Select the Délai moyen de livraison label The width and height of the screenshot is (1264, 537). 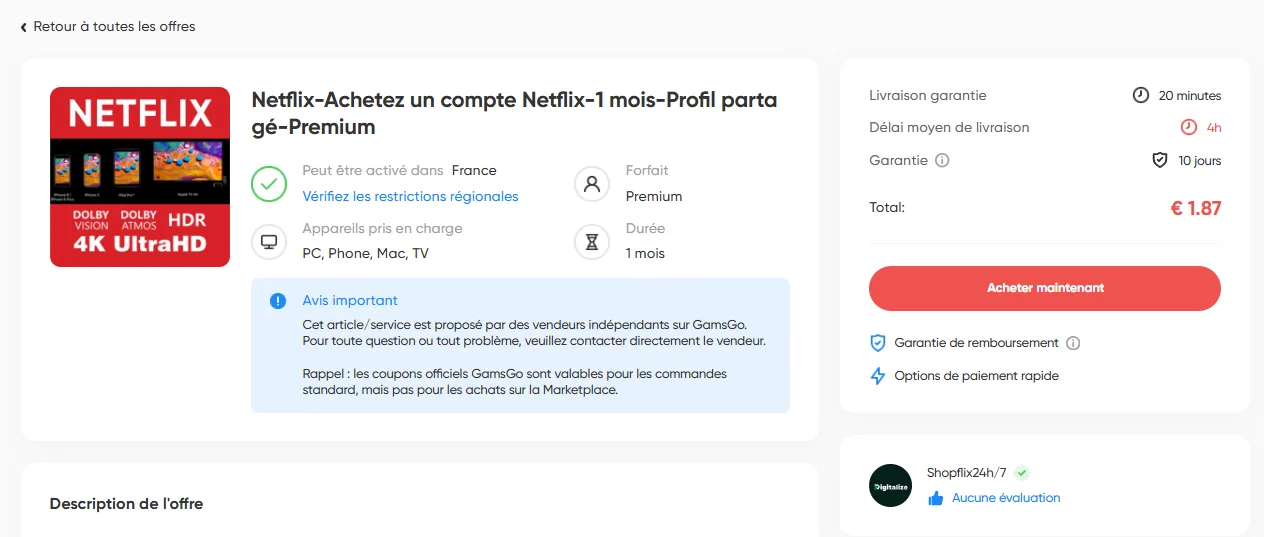949,127
